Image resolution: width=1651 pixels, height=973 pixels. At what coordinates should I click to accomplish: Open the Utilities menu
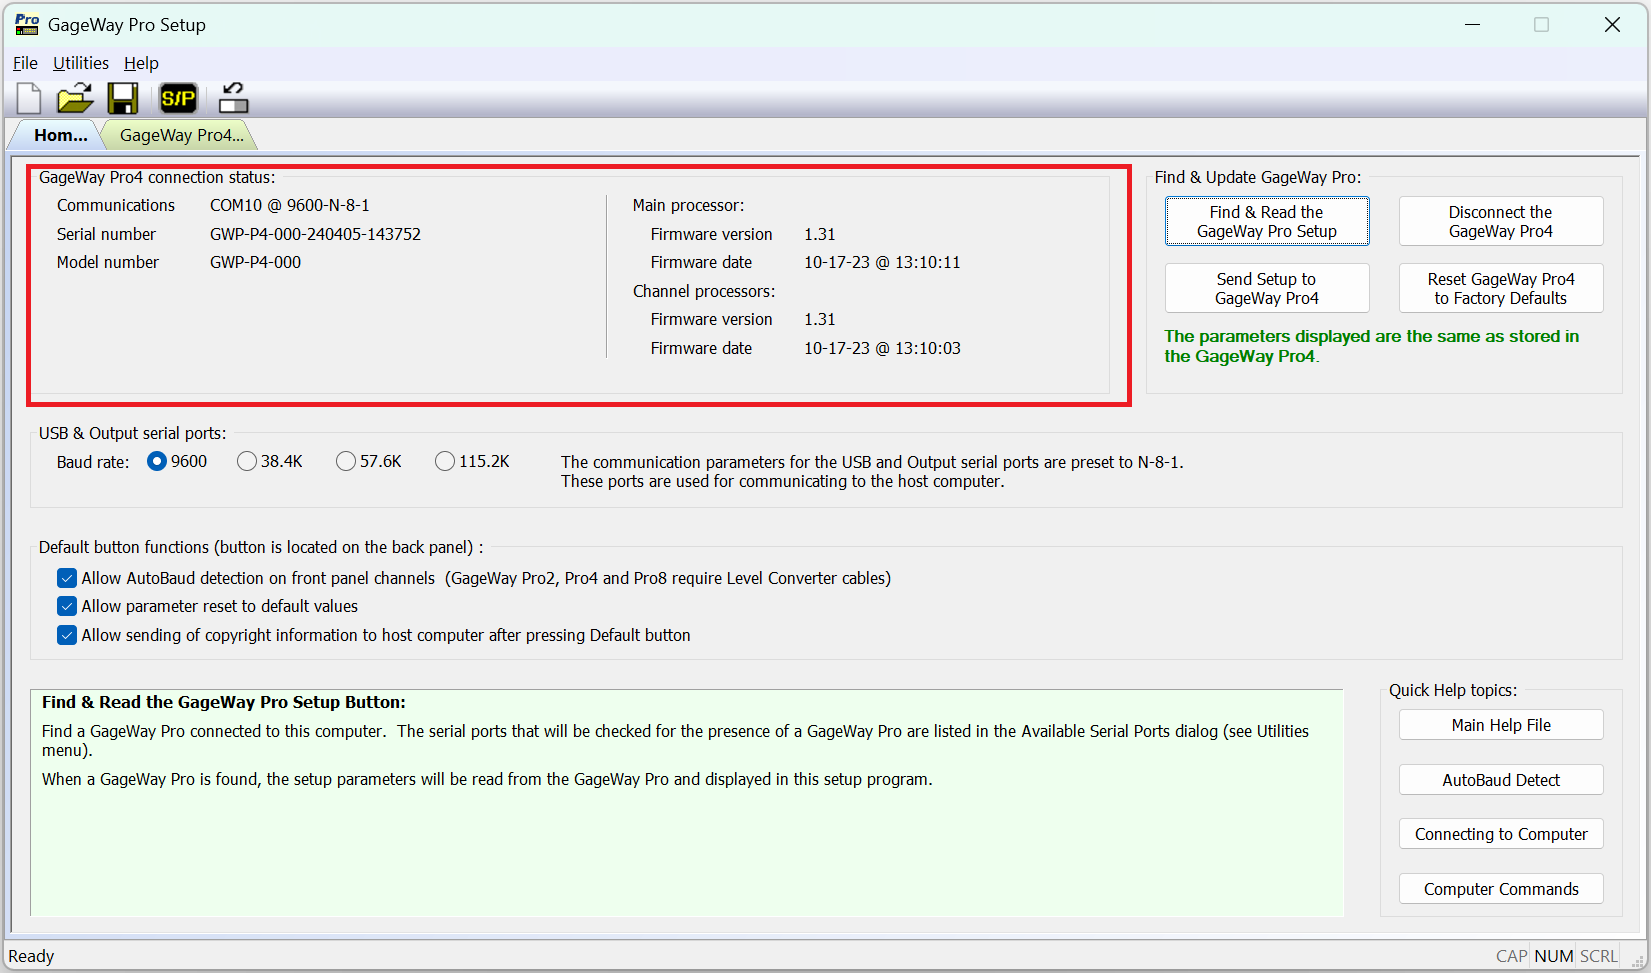(x=80, y=63)
